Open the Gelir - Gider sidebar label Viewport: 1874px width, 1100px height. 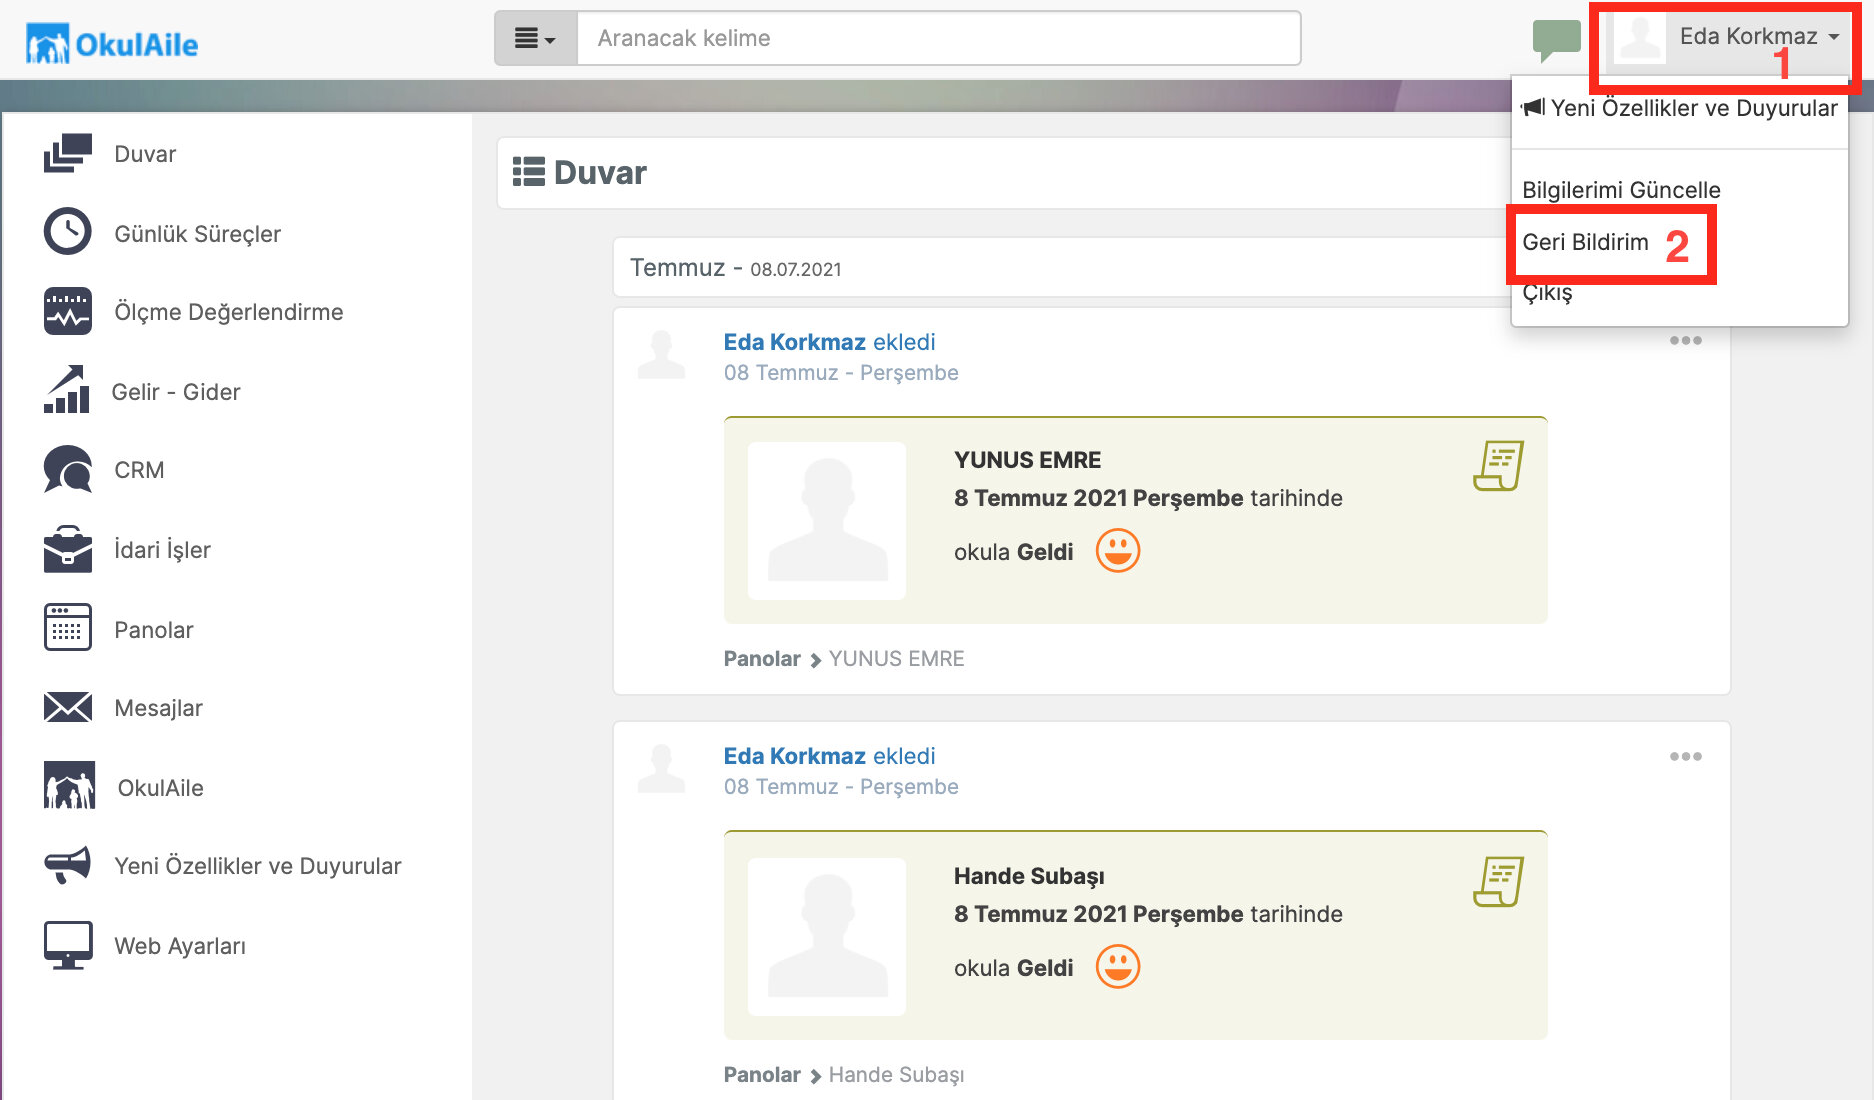click(x=176, y=392)
